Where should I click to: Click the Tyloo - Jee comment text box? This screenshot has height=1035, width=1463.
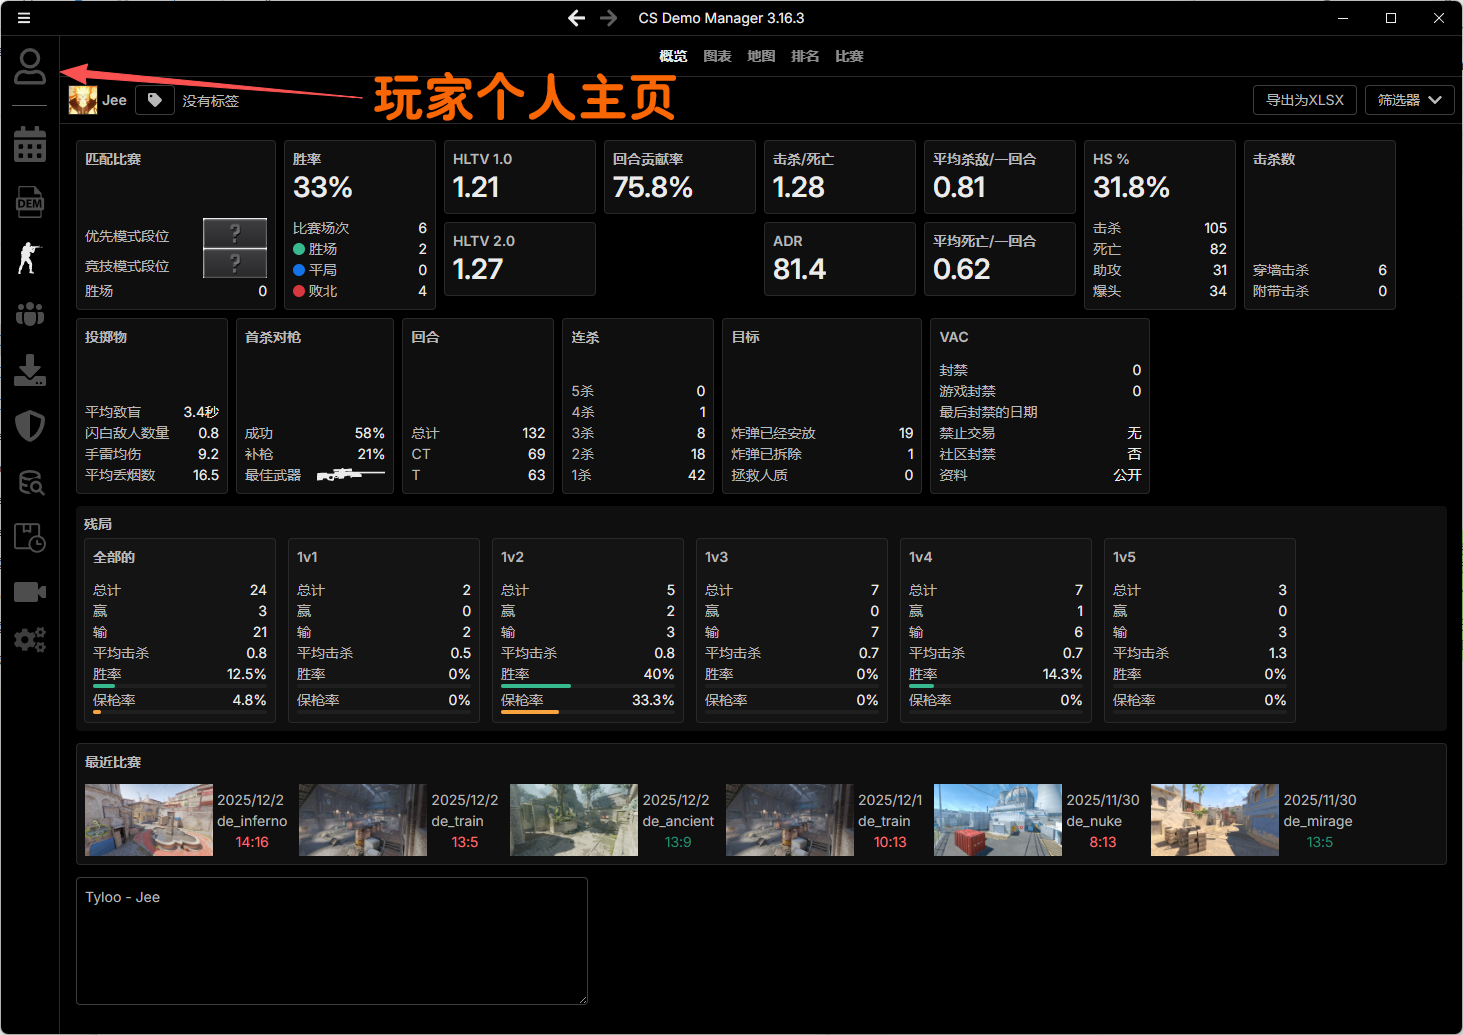click(331, 941)
